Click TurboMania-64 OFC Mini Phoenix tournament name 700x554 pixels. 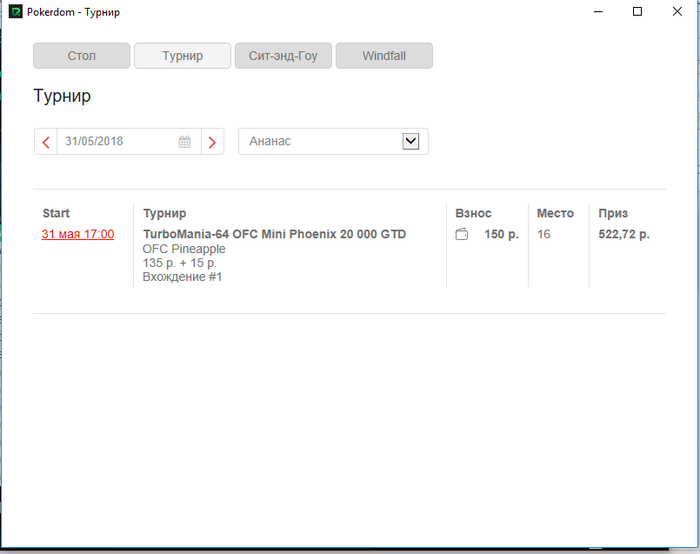click(274, 234)
